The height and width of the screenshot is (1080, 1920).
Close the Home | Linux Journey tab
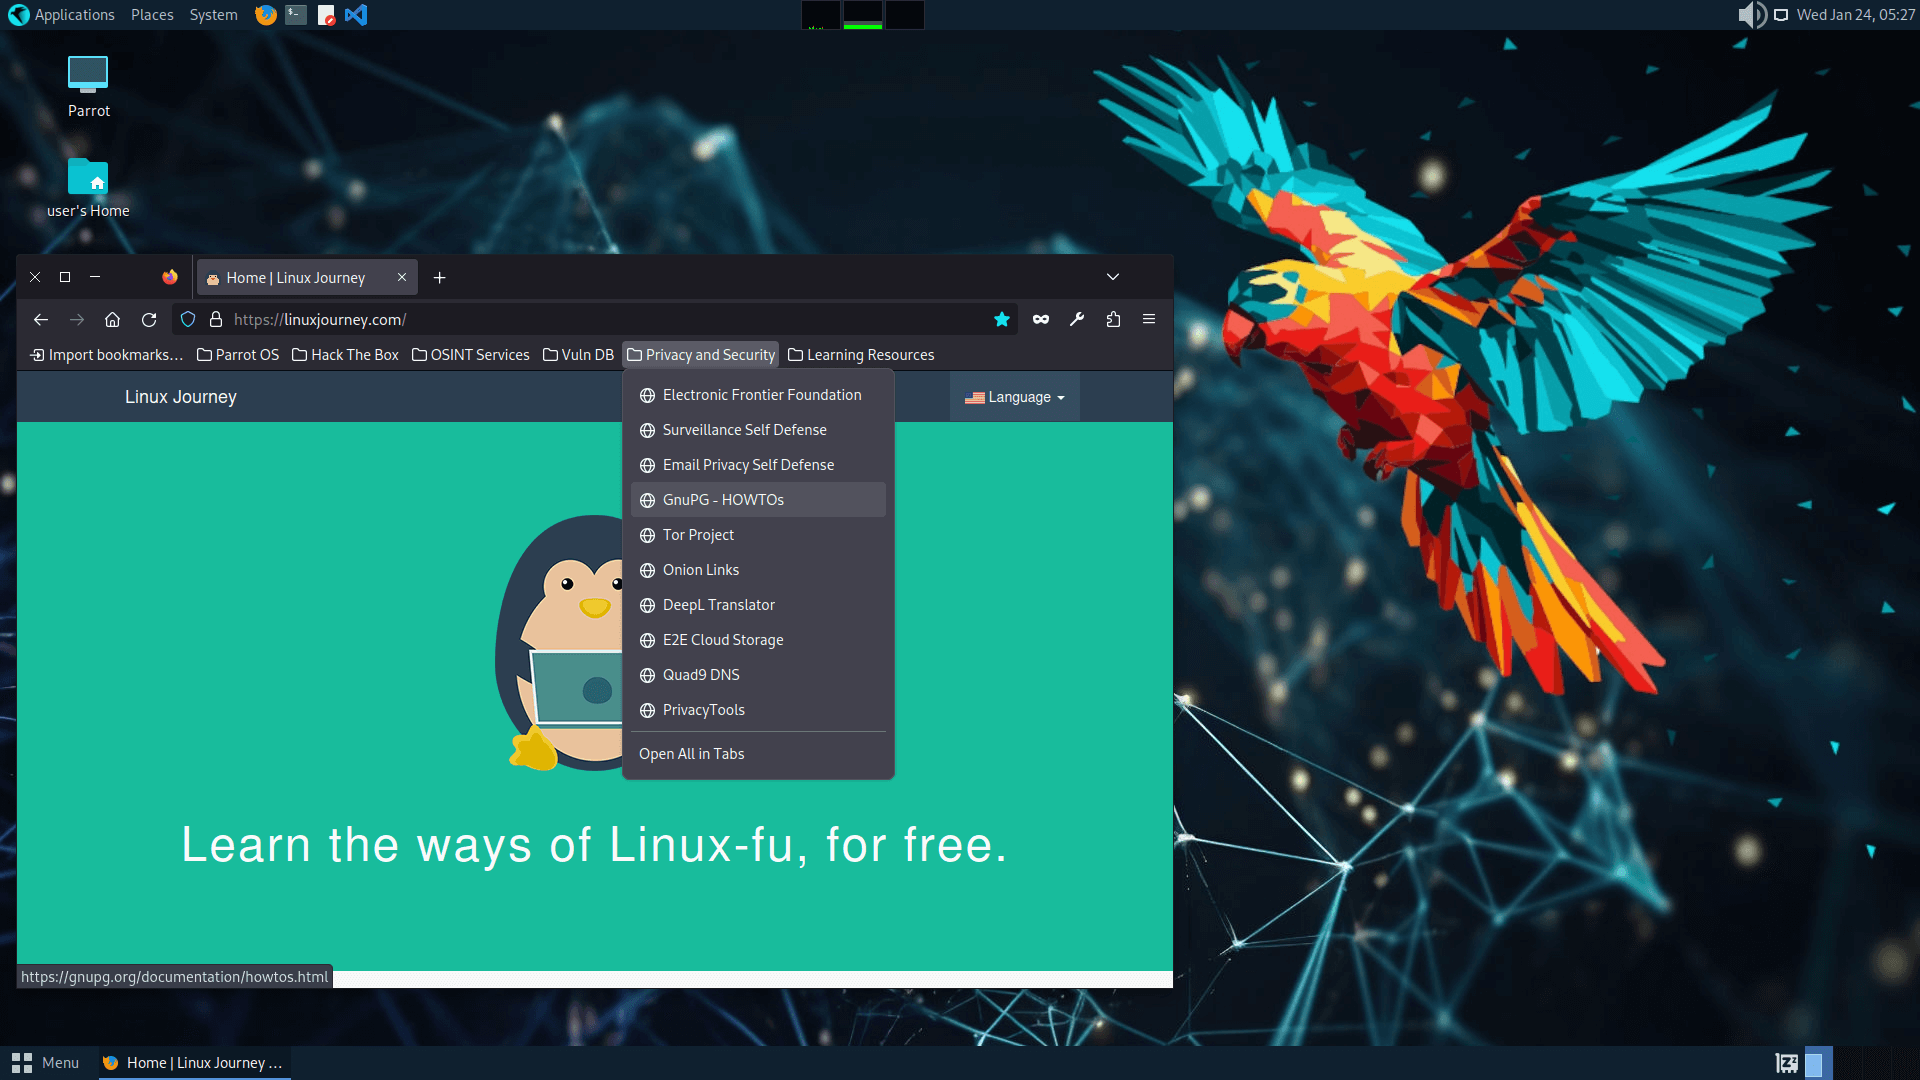pyautogui.click(x=402, y=277)
